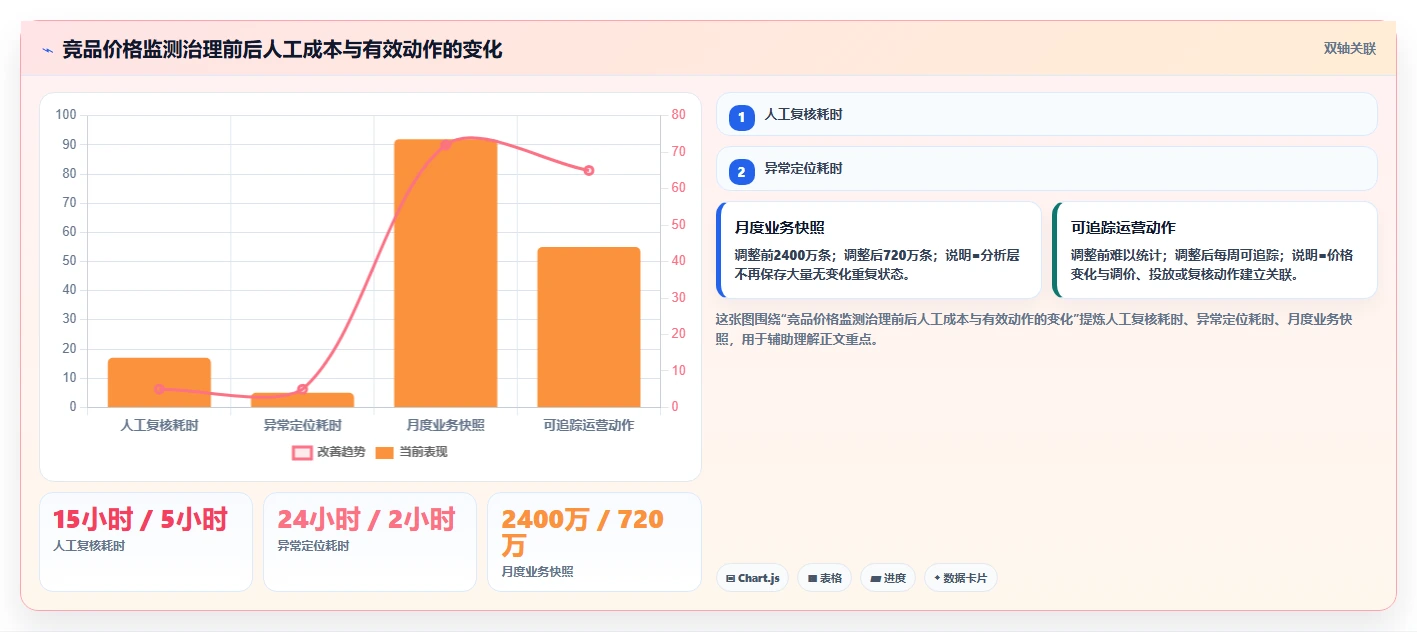Click the orange bar for 月度业务快照
Image resolution: width=1417 pixels, height=632 pixels.
point(445,273)
